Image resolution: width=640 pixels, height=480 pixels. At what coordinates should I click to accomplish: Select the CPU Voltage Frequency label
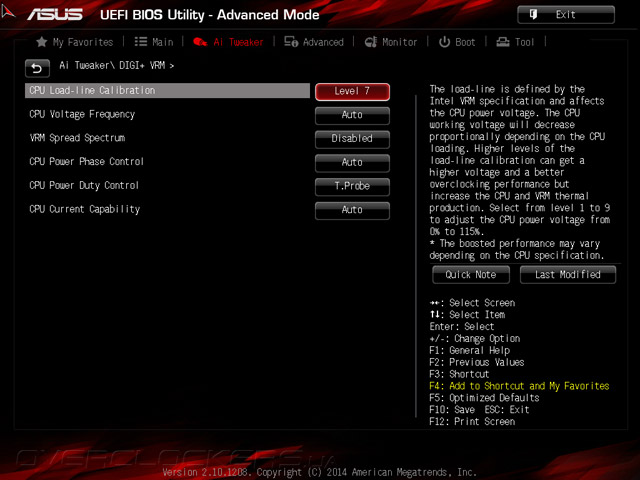[x=82, y=114]
